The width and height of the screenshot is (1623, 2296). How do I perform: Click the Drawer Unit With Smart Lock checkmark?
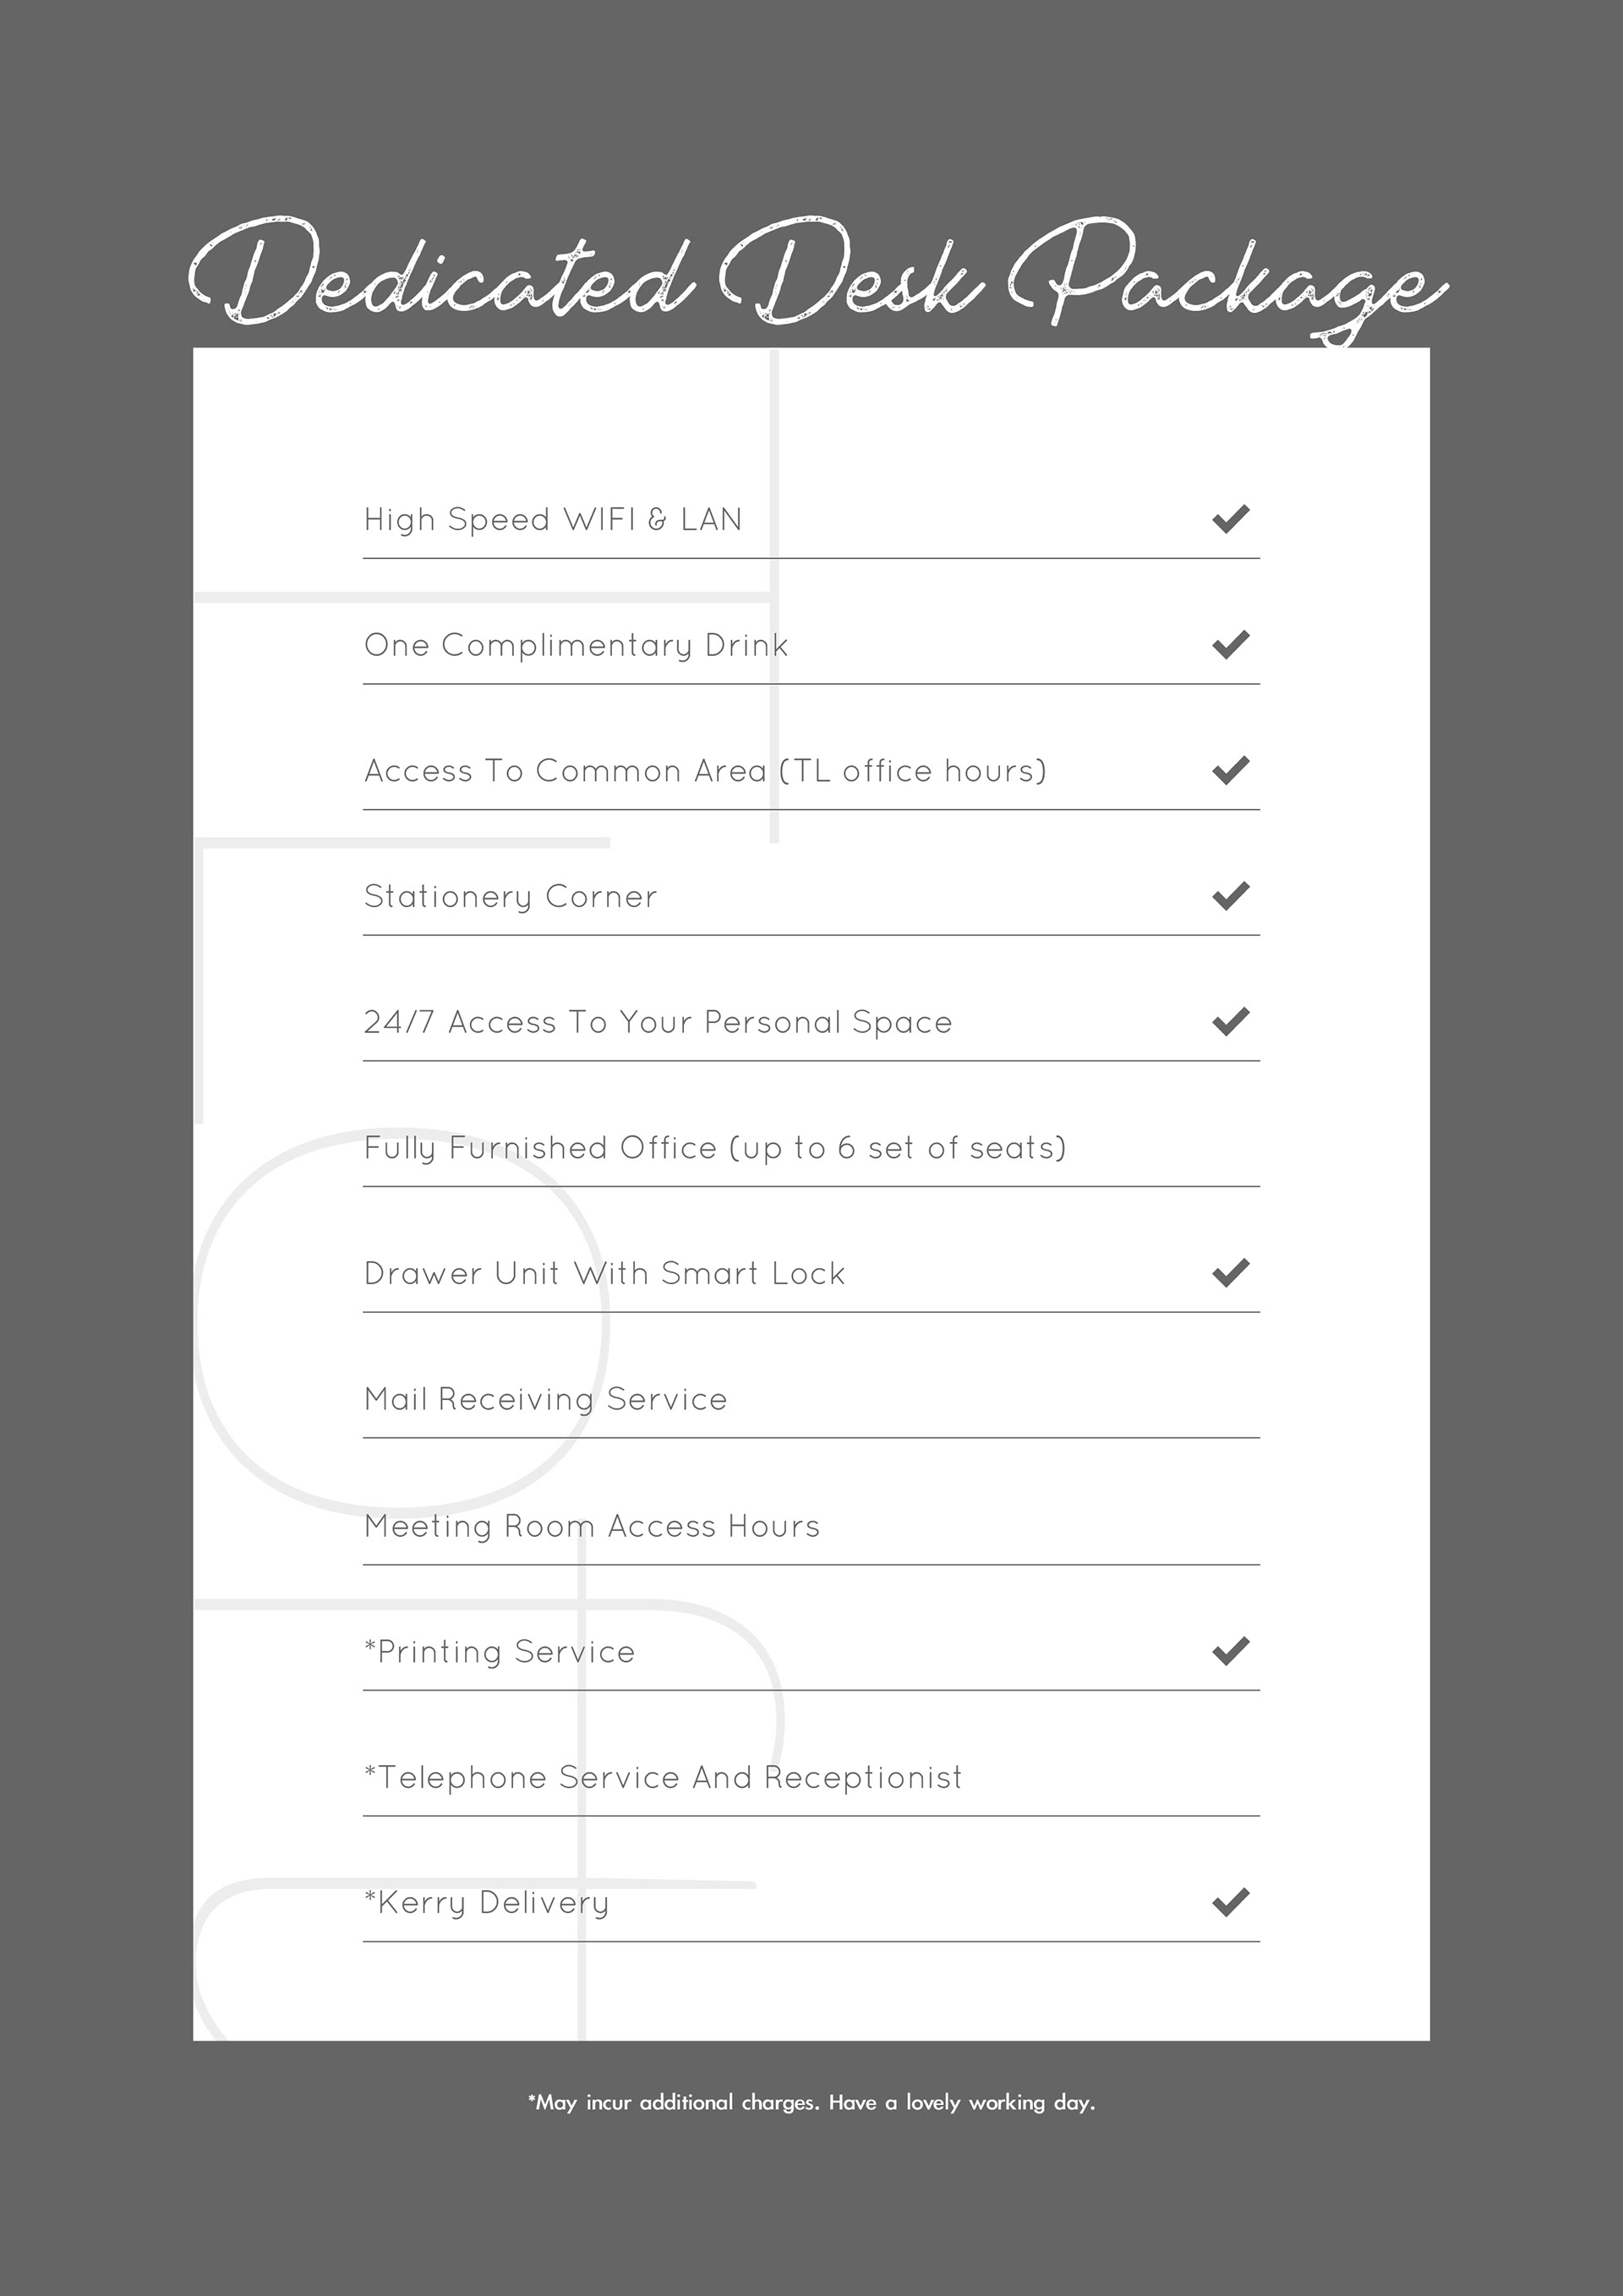click(1230, 1273)
